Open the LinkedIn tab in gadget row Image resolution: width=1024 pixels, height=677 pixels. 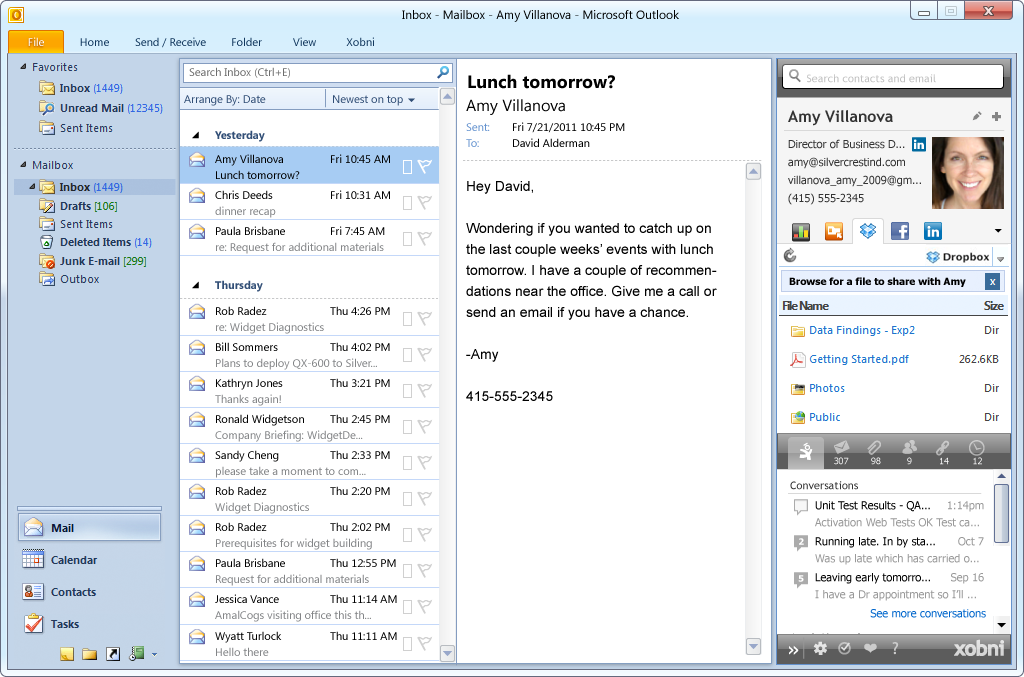(933, 231)
